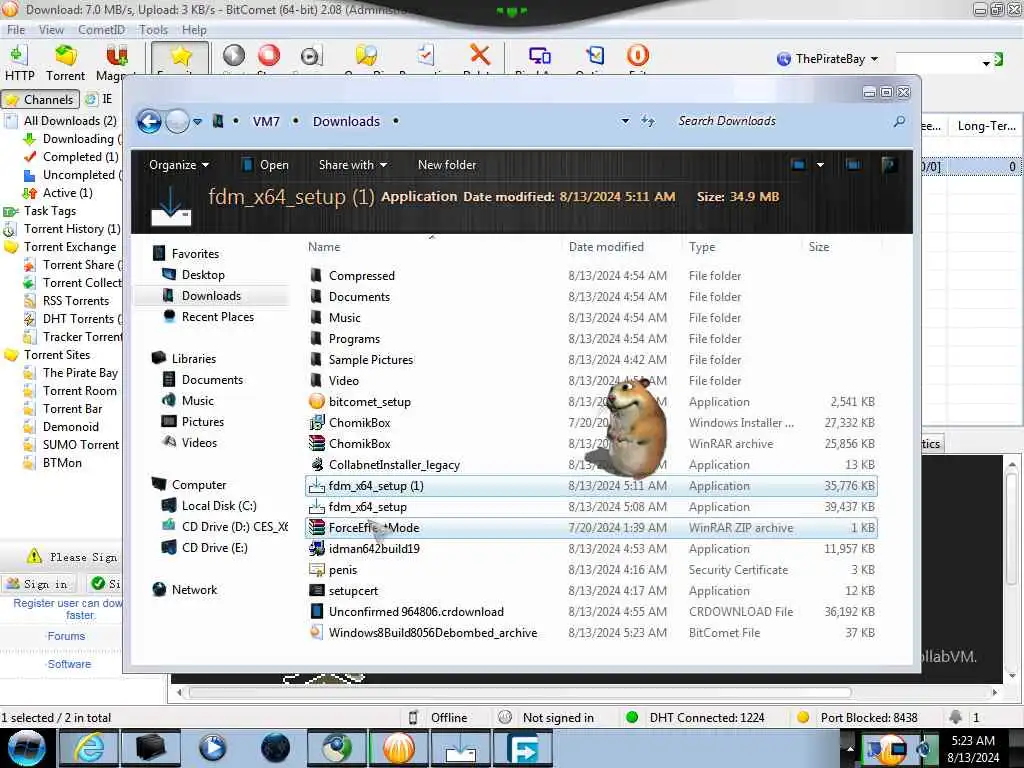
Task: Click the Sign in button in BitComet
Action: tap(39, 584)
